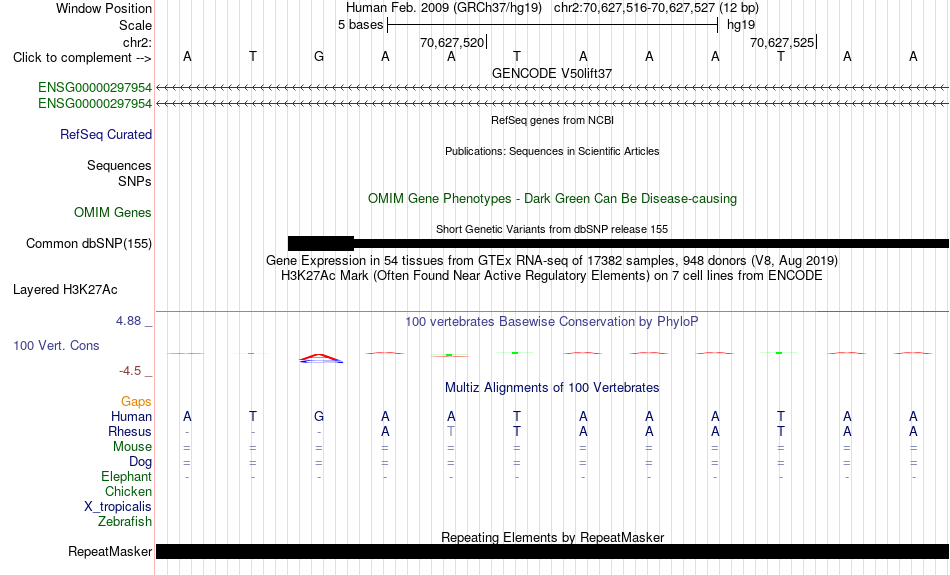Click '100 vertebrates Basewise Conservation by PhyloP' title

coord(552,322)
